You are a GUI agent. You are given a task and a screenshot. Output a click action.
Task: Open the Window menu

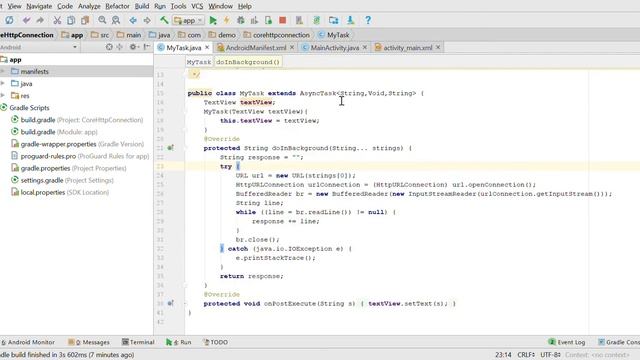pos(220,6)
